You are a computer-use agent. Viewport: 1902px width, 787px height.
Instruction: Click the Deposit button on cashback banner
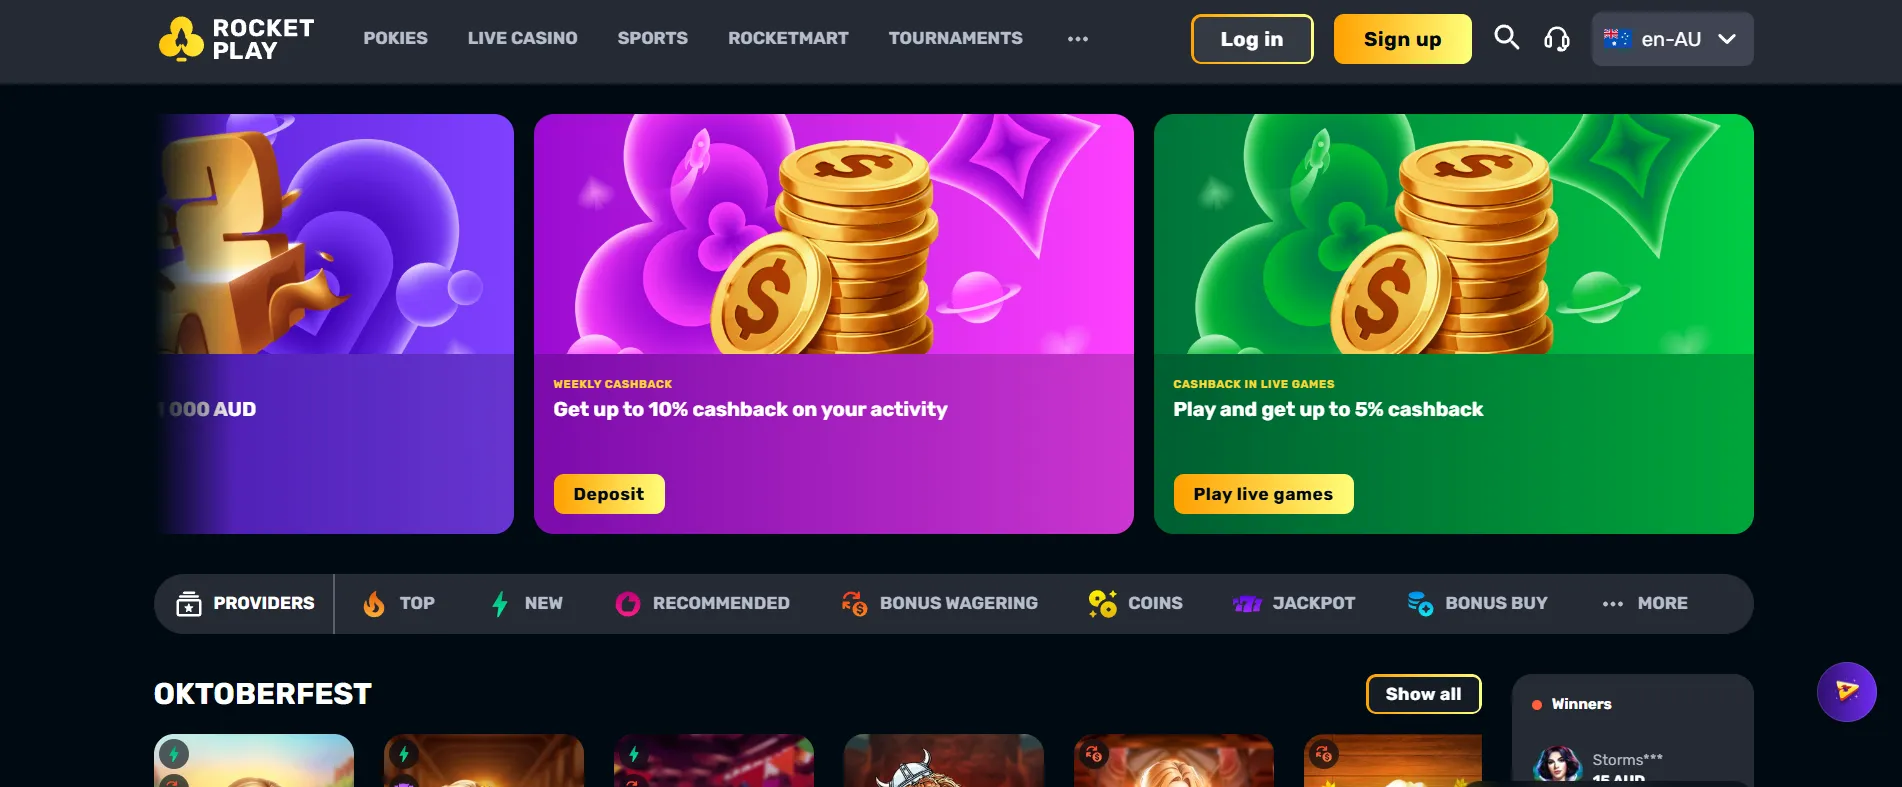(x=609, y=494)
